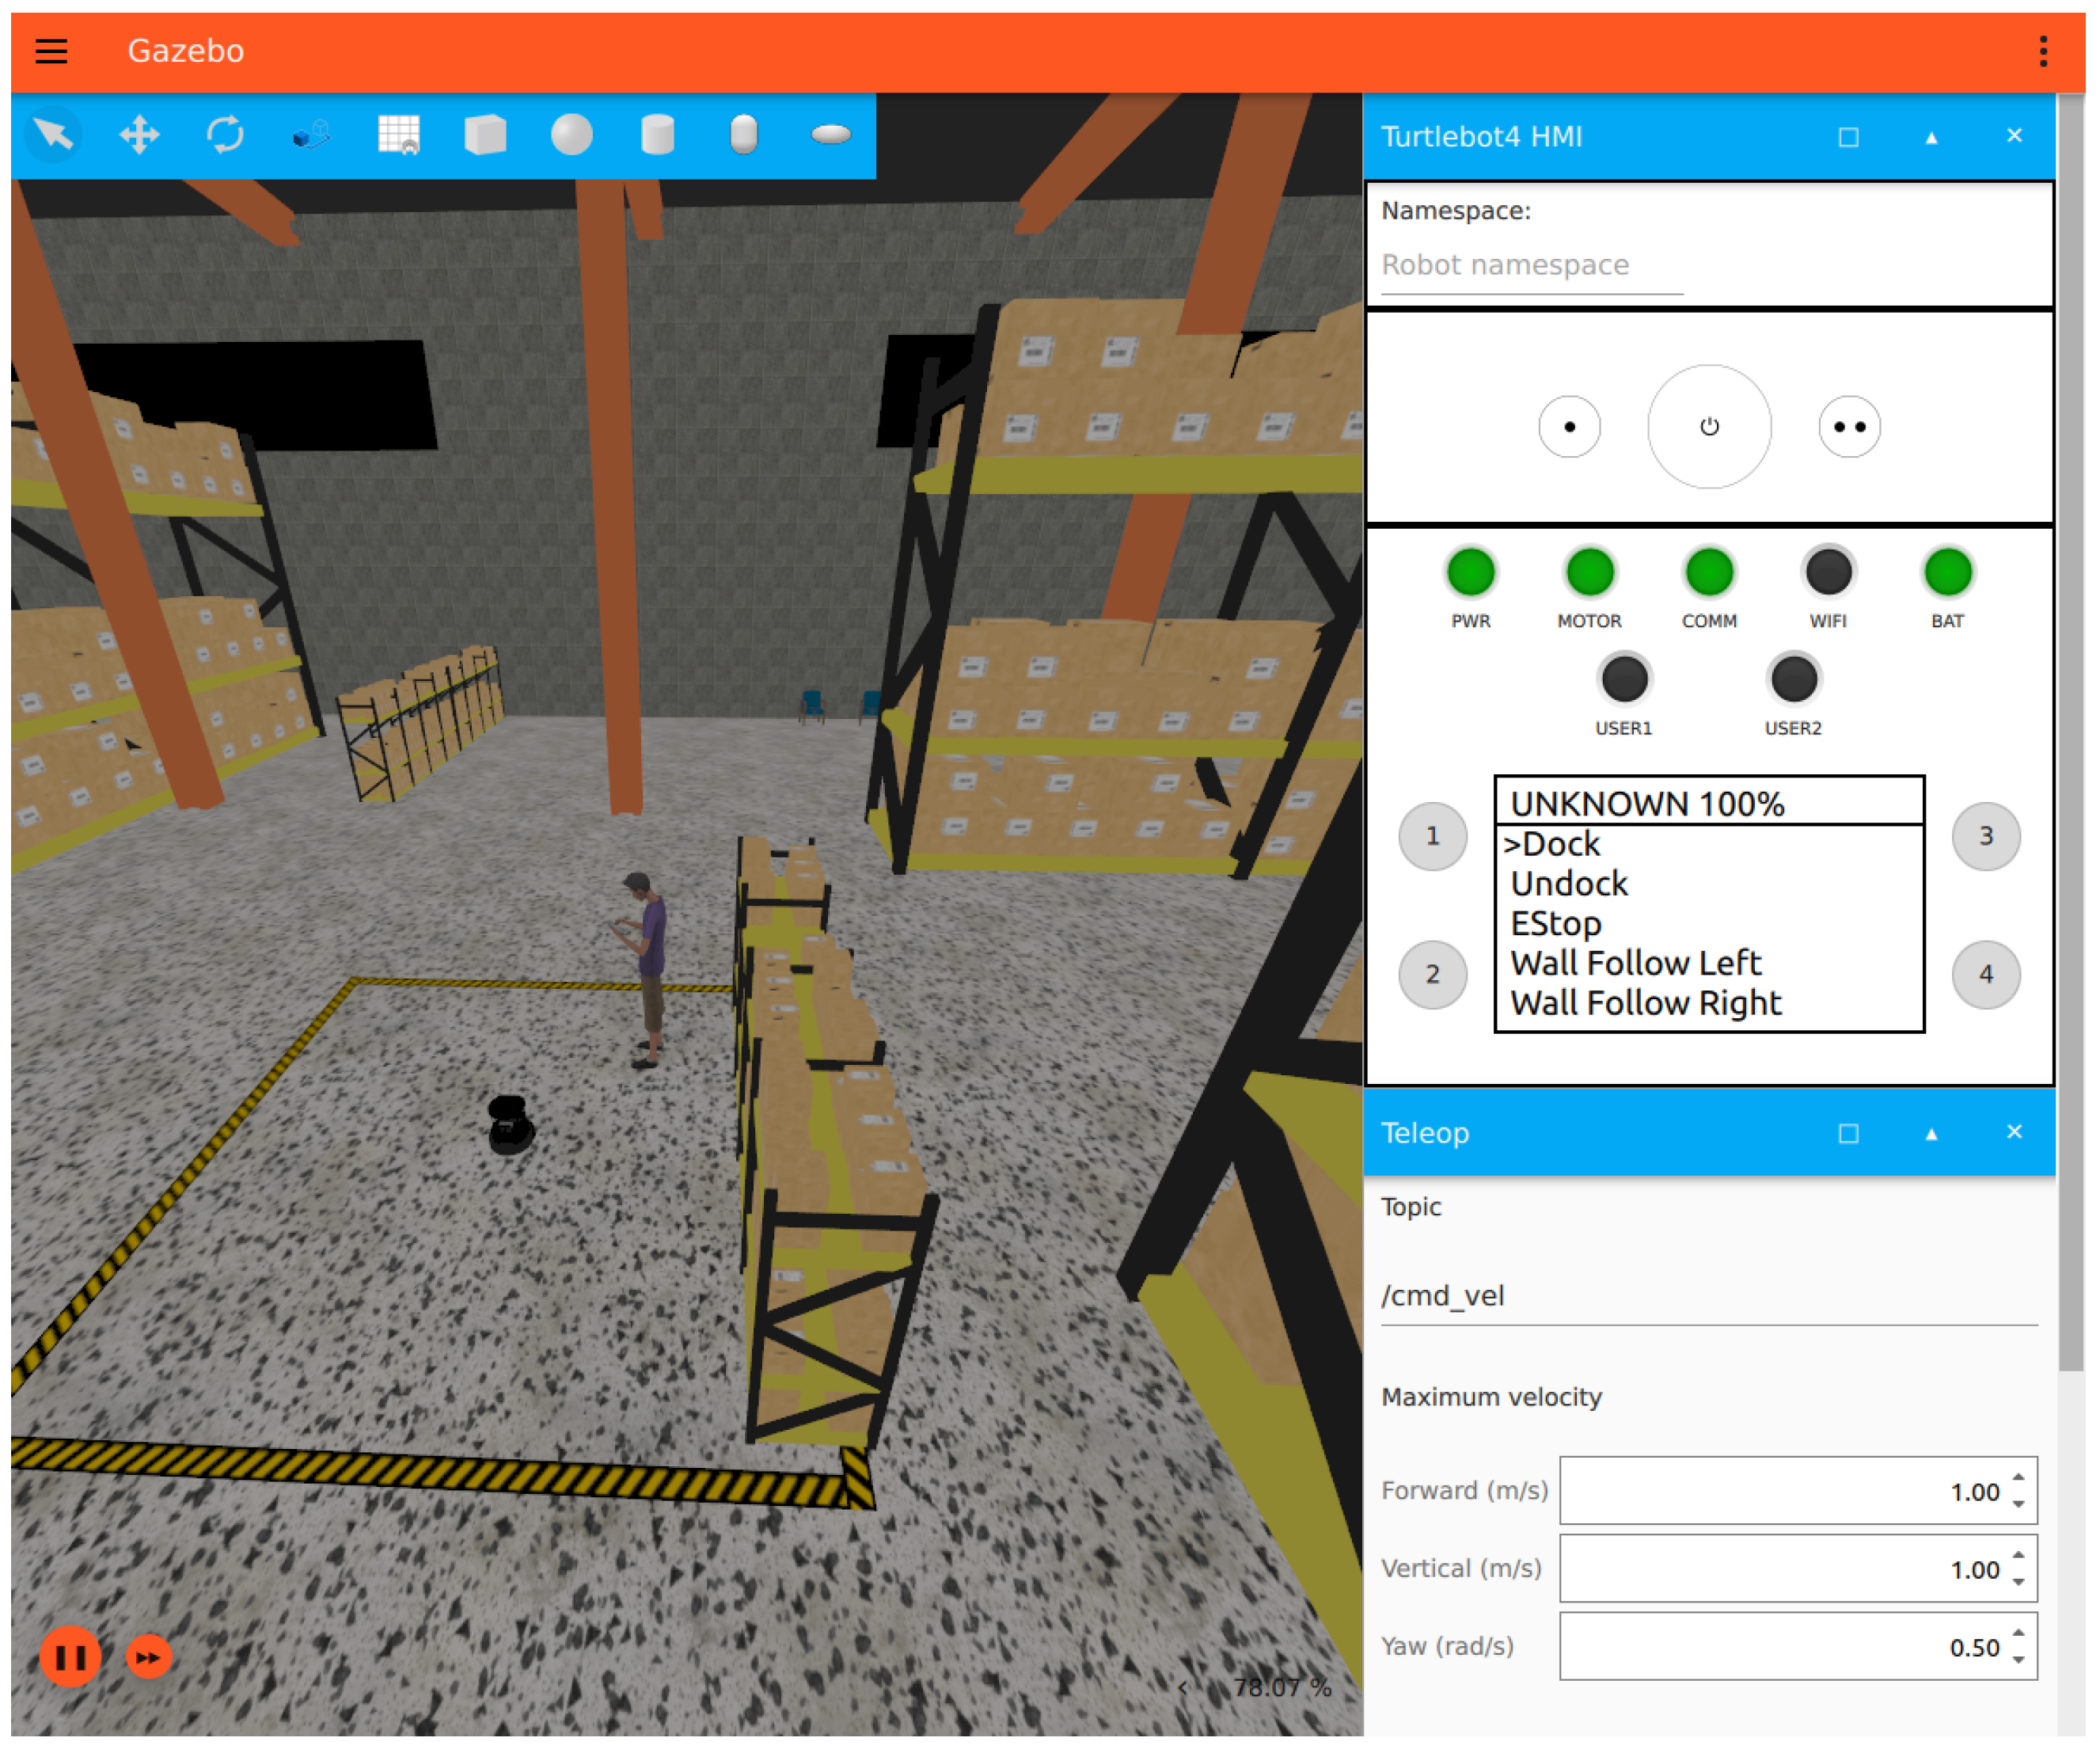Collapse the Teleop panel
Image resolution: width=2100 pixels, height=1749 pixels.
pyautogui.click(x=1931, y=1133)
